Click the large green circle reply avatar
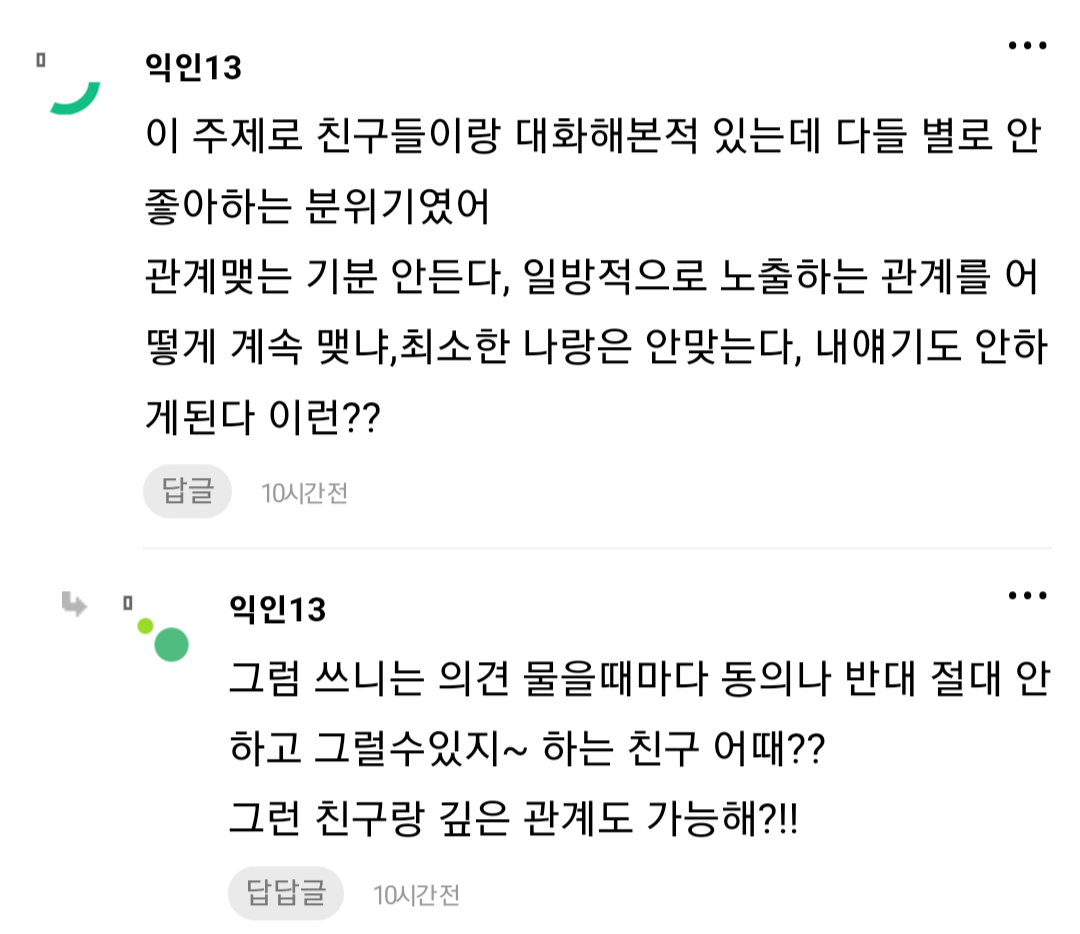 coord(171,645)
